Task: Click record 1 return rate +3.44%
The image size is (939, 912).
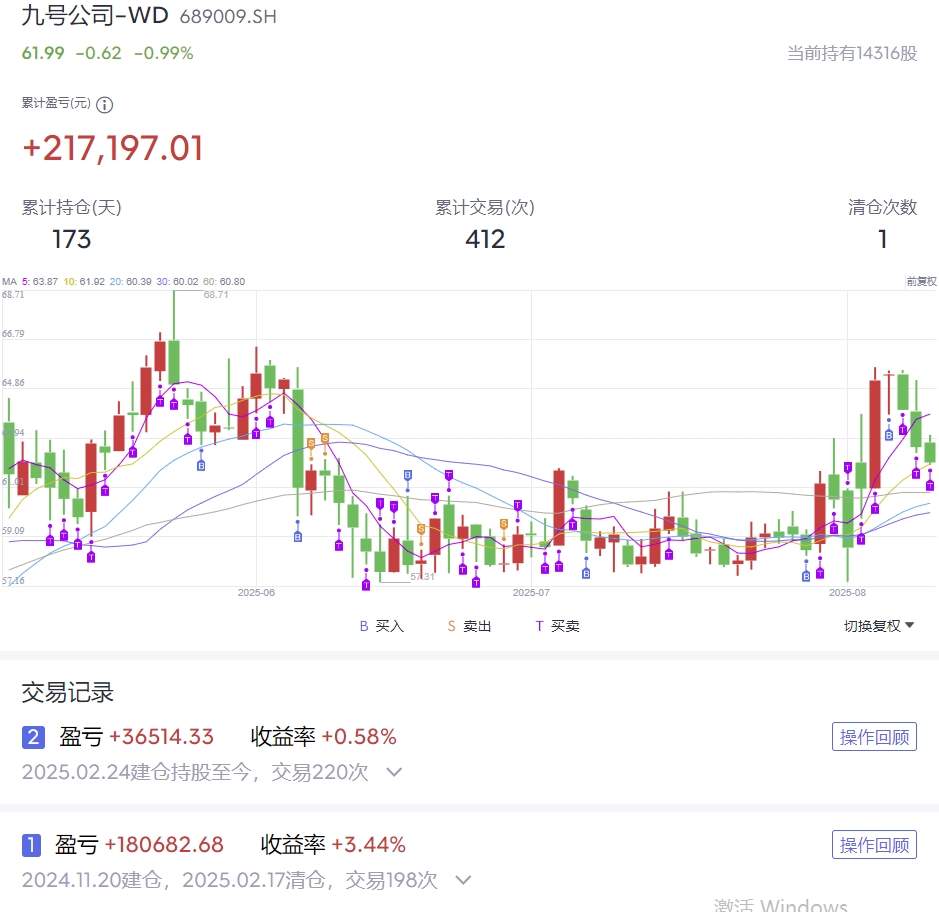Action: [369, 845]
